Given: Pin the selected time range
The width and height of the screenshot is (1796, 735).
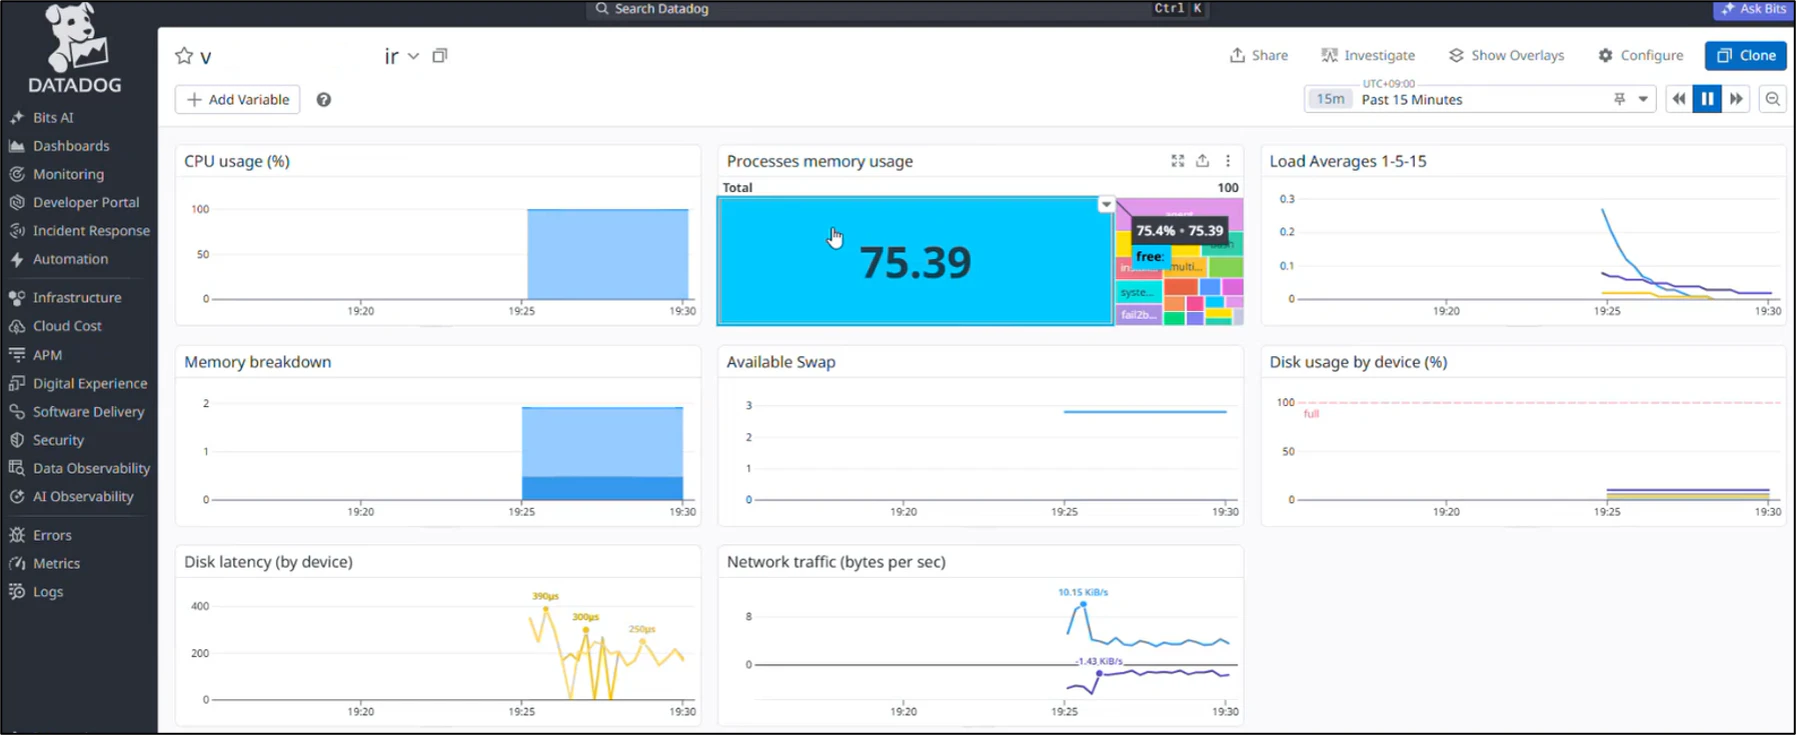Looking at the screenshot, I should pos(1620,99).
